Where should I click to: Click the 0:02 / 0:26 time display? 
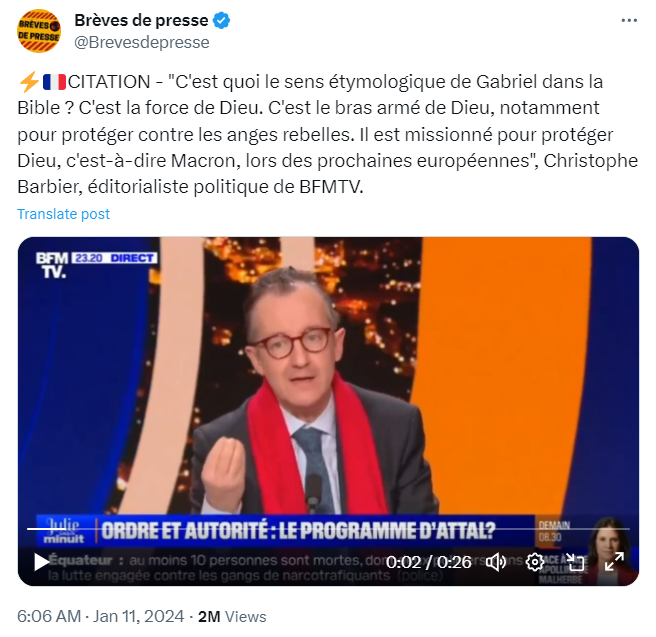coord(428,563)
